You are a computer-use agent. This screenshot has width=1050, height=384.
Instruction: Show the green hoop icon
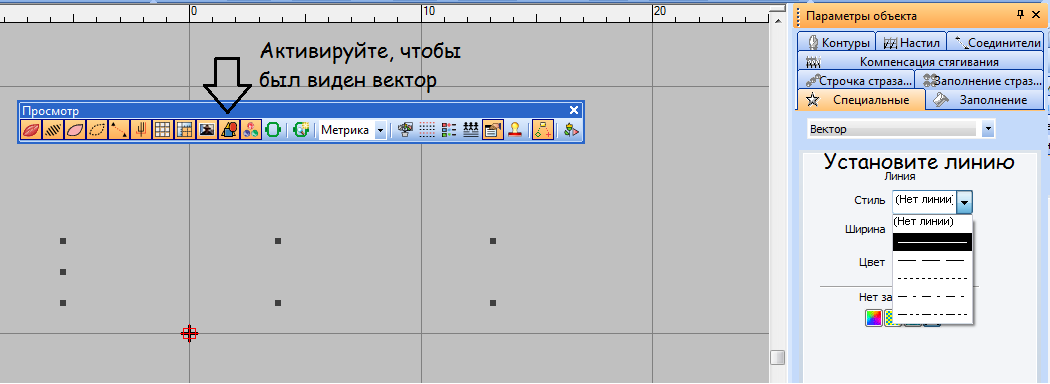pos(273,130)
